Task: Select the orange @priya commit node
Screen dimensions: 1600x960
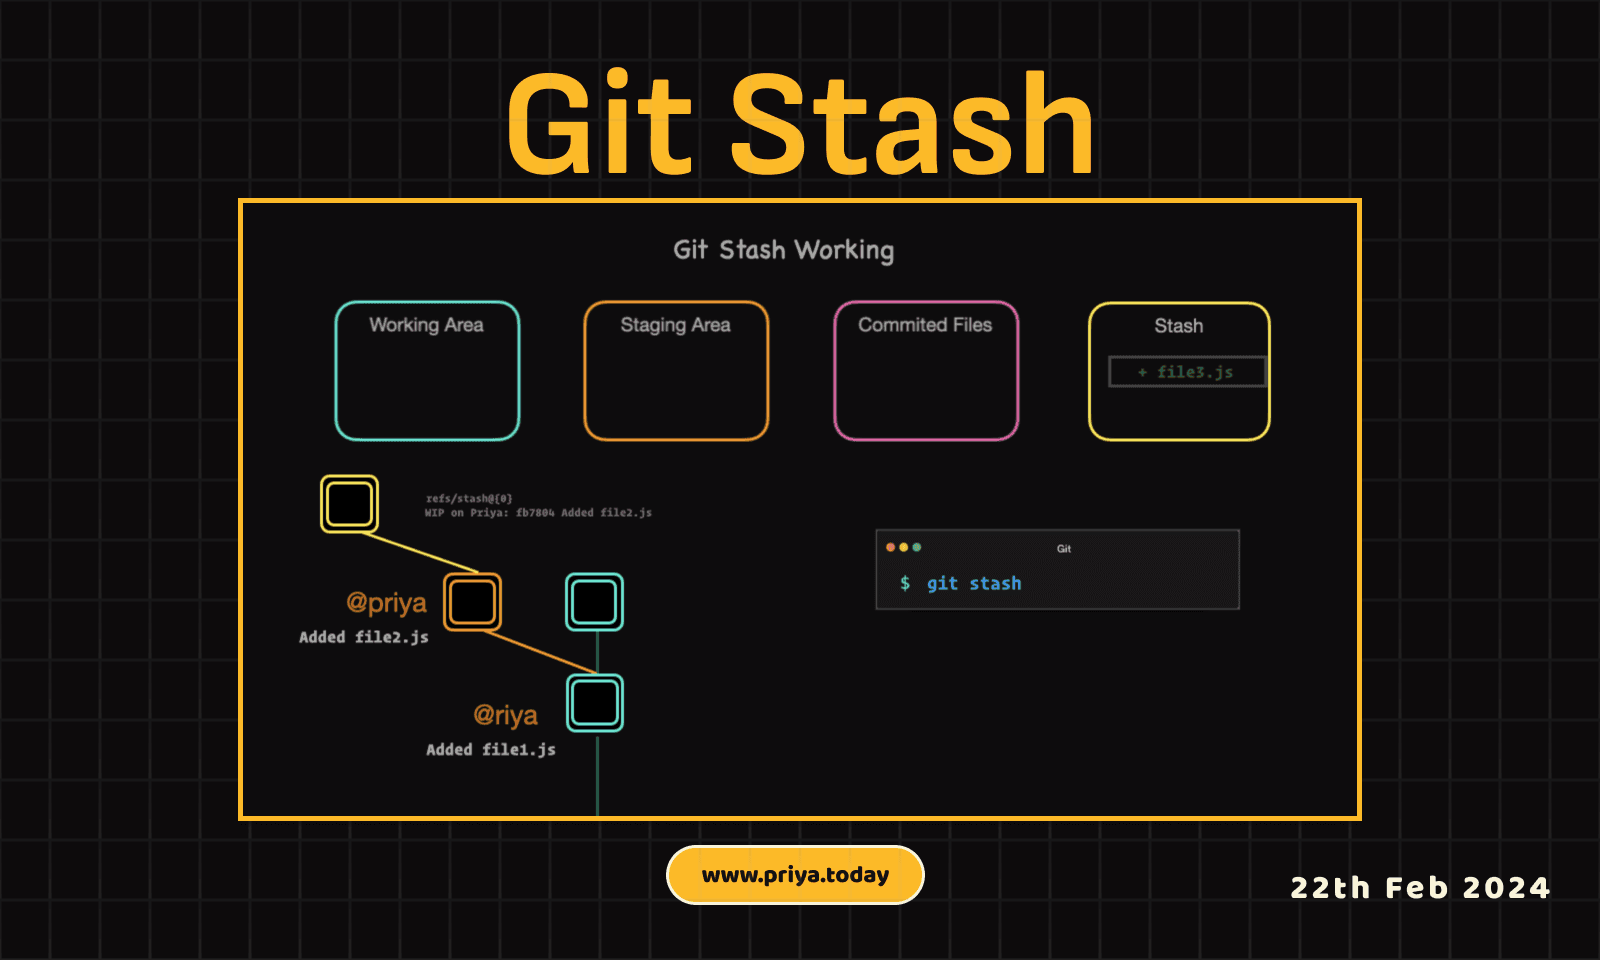Action: 472,602
